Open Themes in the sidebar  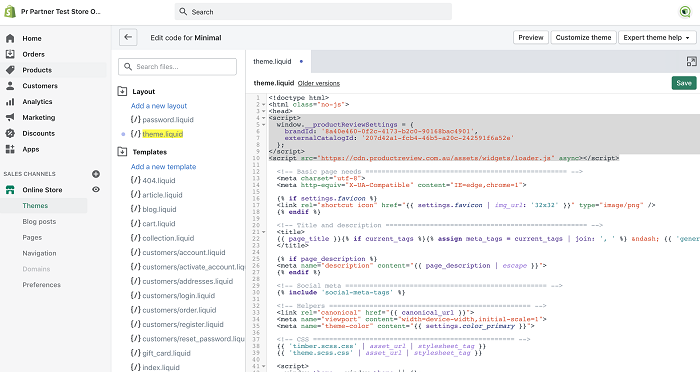tap(35, 206)
